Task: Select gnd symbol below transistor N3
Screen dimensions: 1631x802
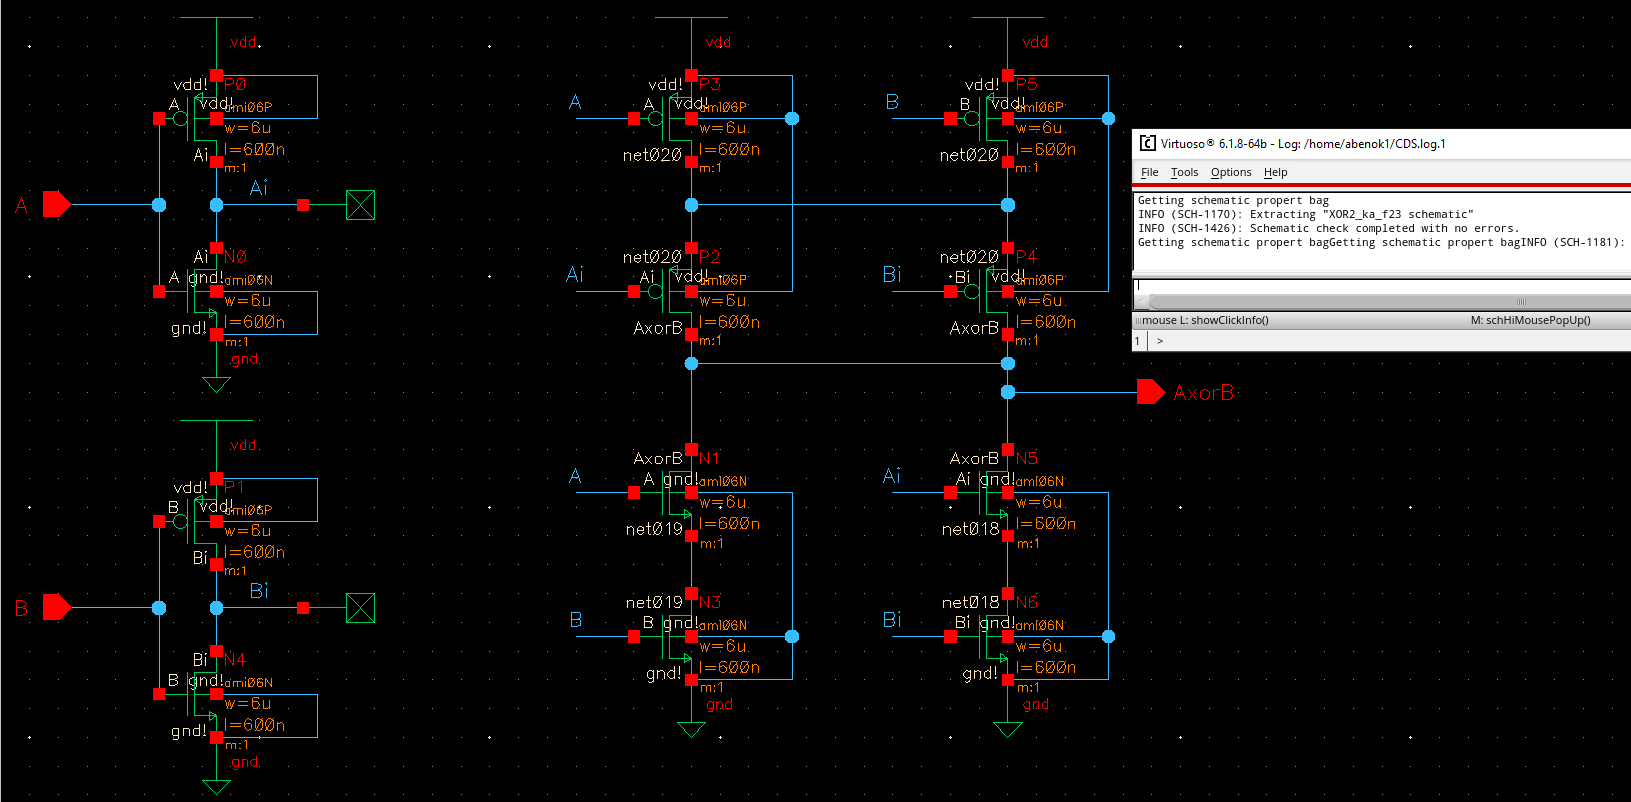Action: click(691, 729)
